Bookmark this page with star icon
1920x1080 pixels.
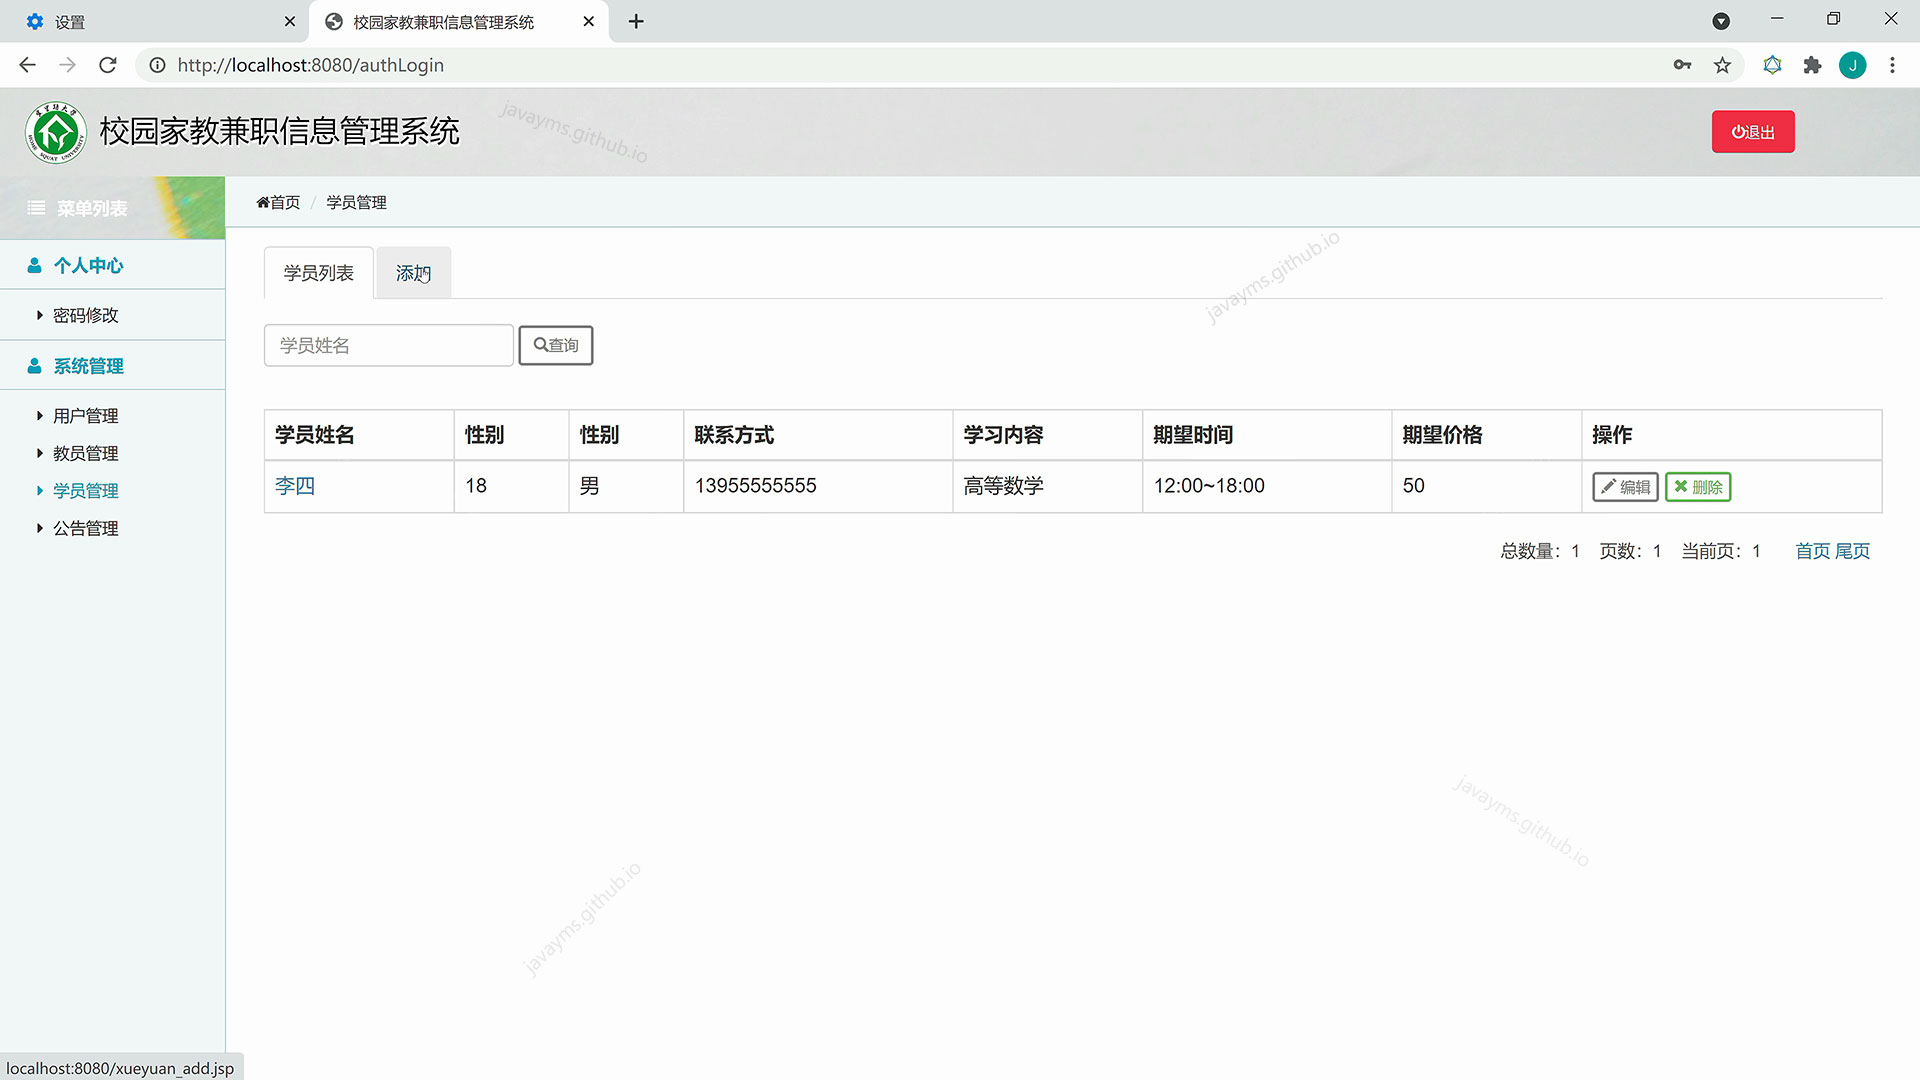1722,65
